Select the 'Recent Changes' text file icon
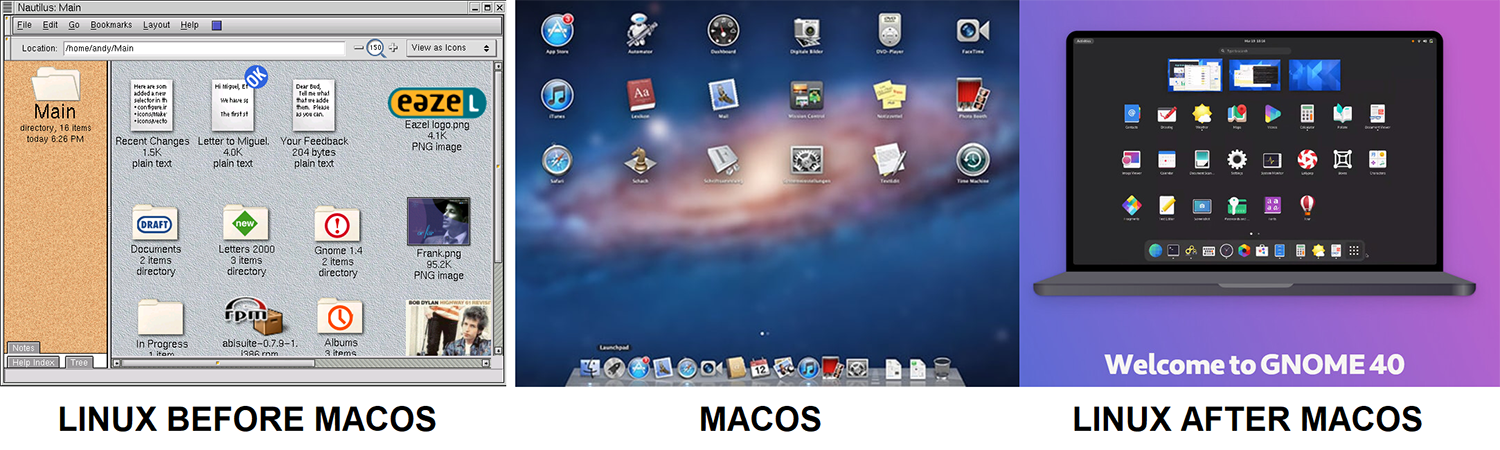 click(151, 105)
